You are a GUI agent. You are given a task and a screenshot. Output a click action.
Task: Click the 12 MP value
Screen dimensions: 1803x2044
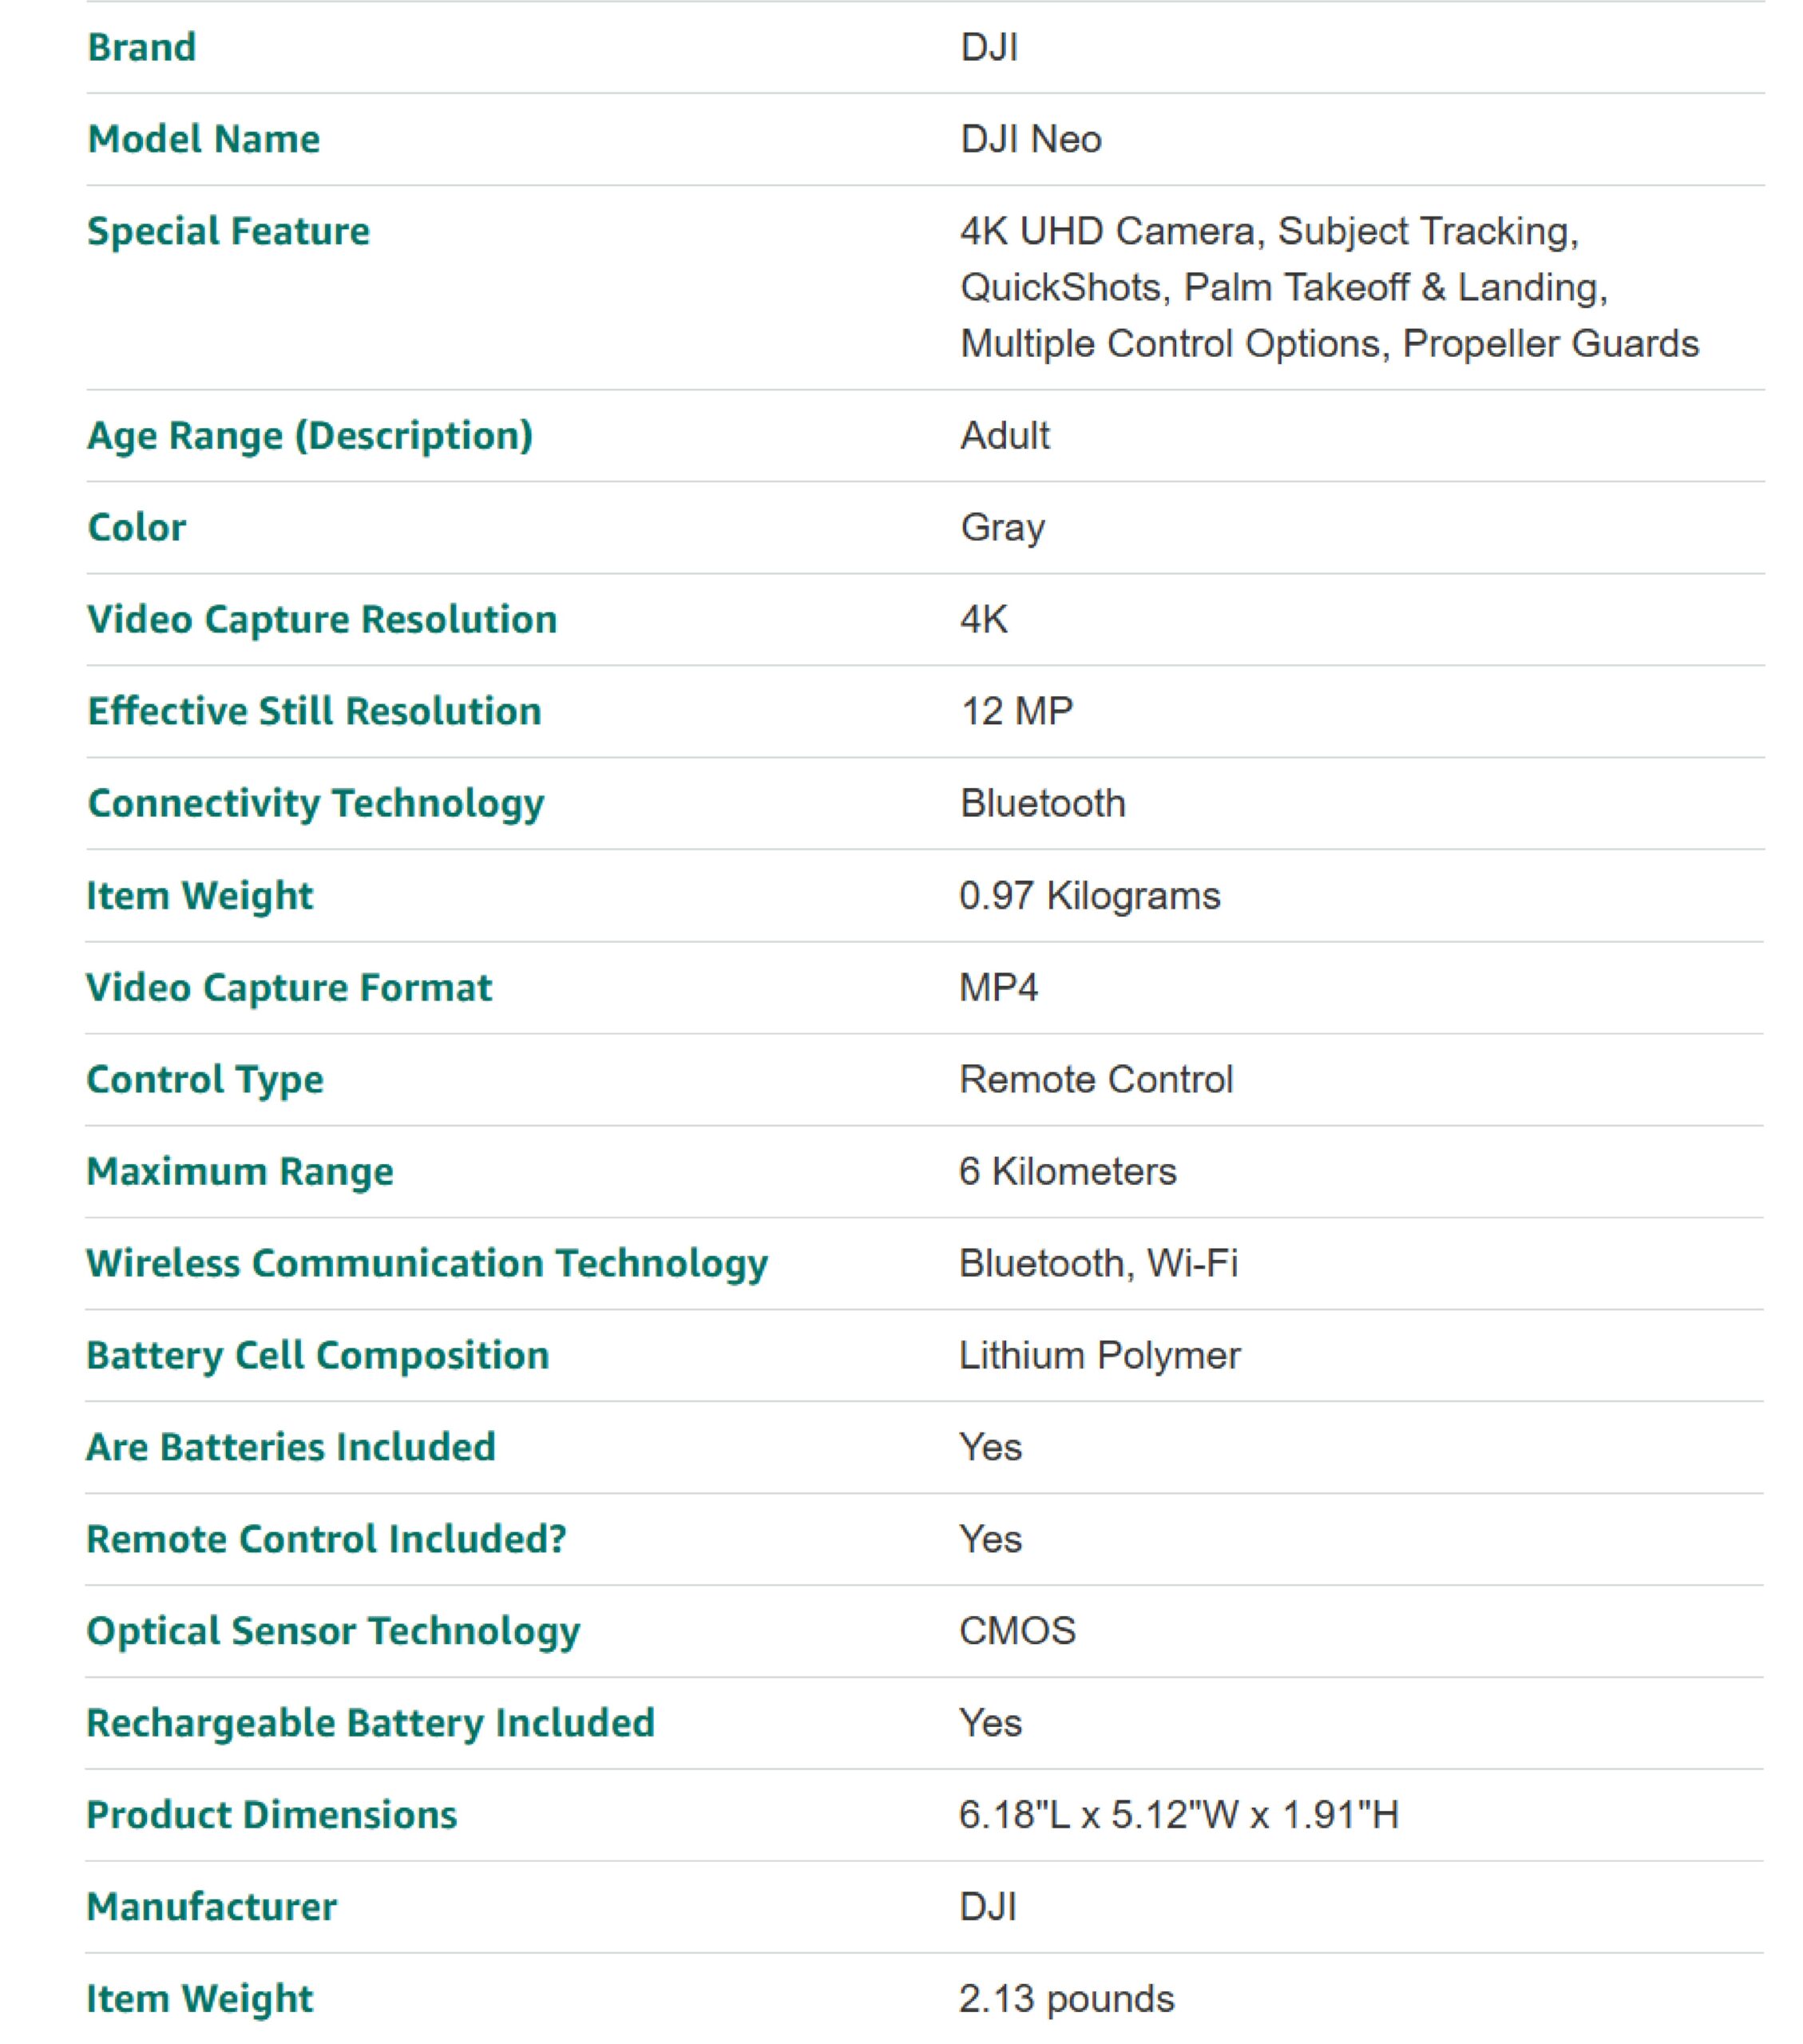tap(1016, 712)
